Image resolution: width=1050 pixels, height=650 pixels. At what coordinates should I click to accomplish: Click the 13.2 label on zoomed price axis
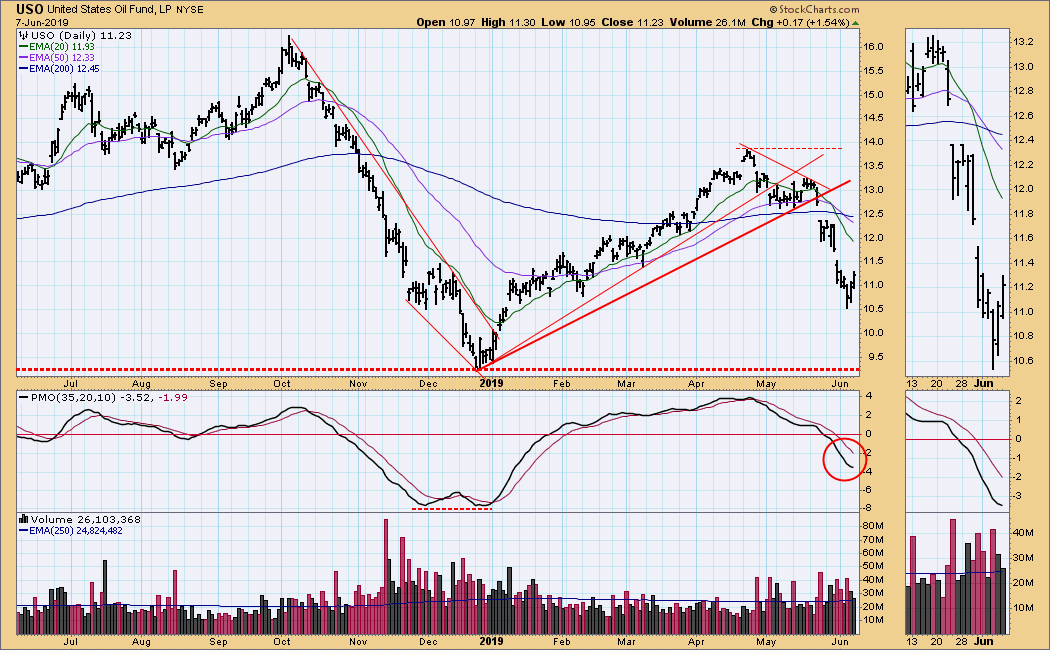tap(1023, 42)
